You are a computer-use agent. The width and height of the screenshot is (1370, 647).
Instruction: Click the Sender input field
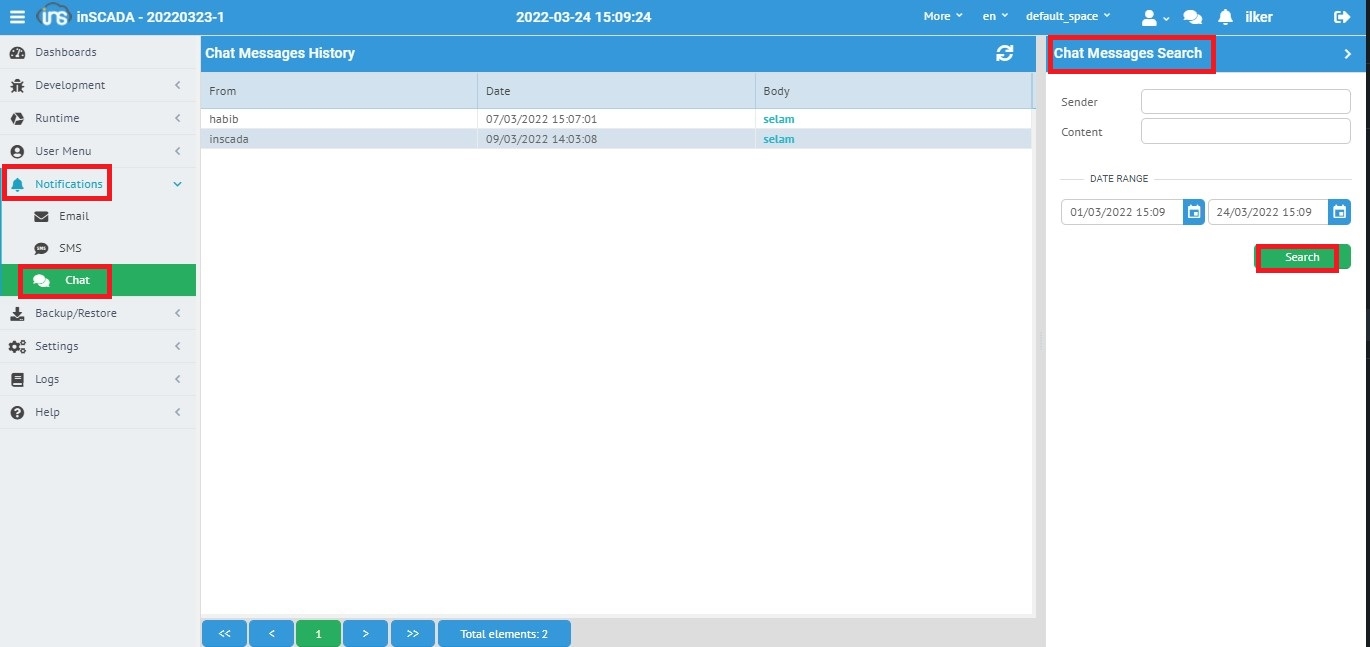click(1245, 102)
